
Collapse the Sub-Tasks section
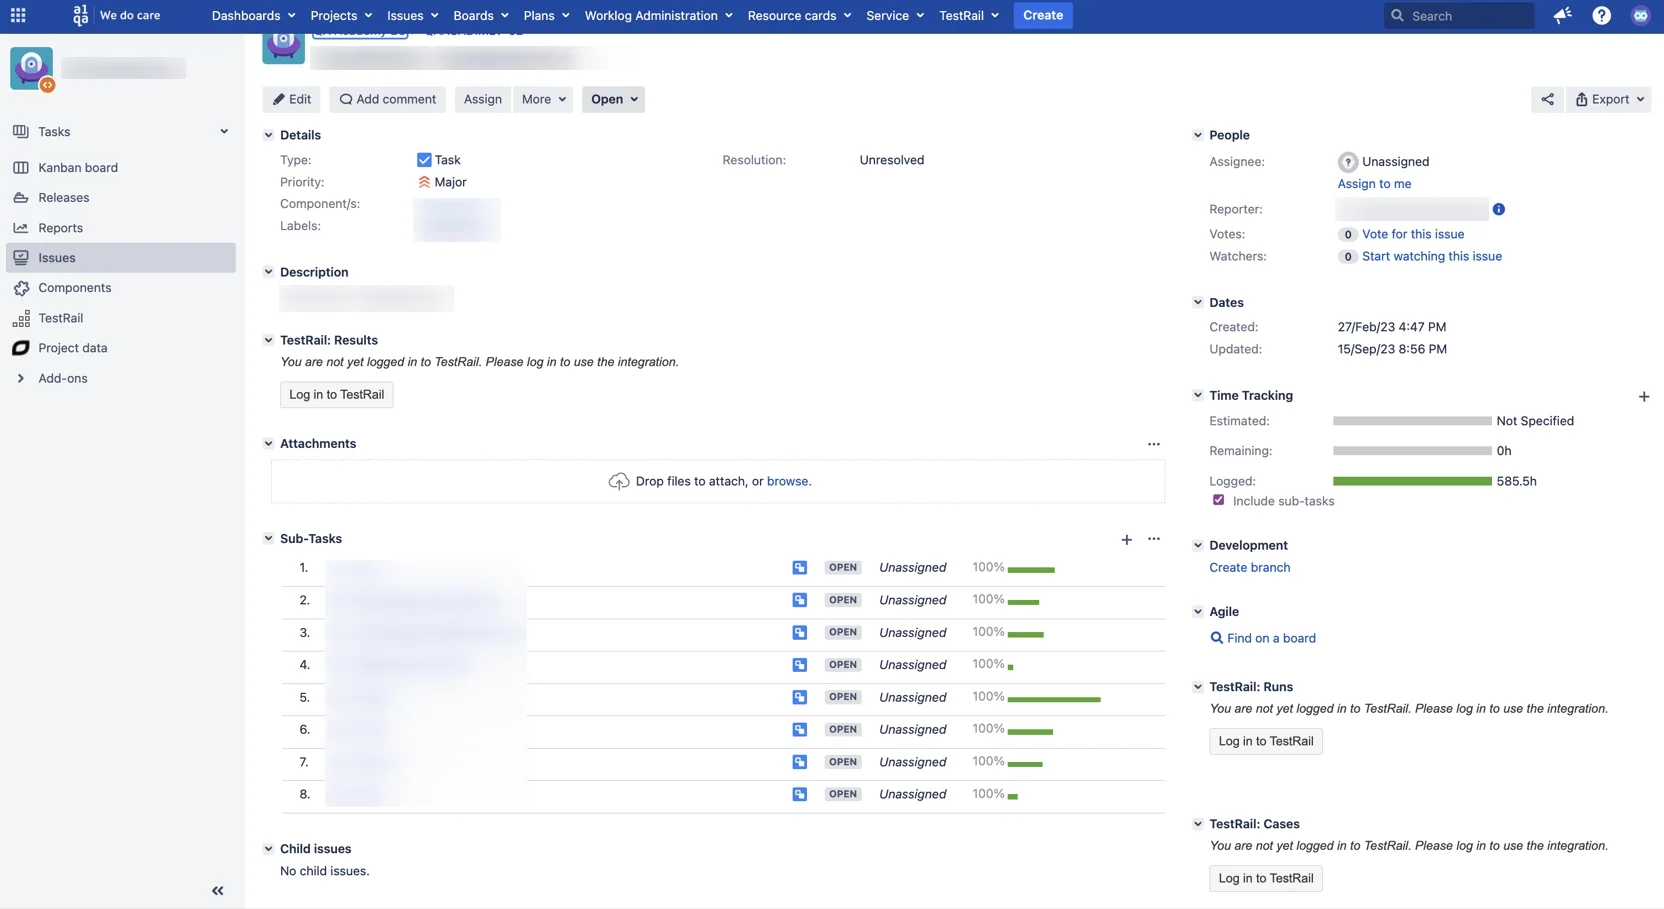[268, 538]
